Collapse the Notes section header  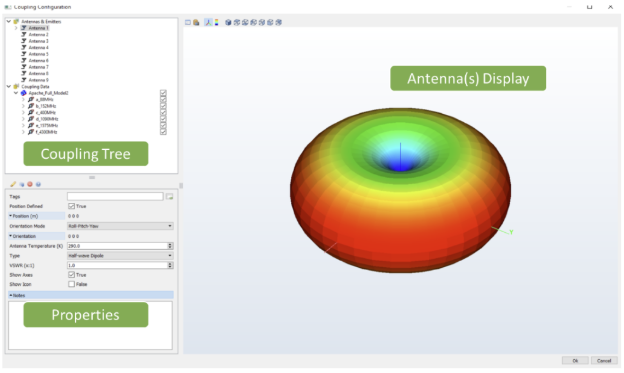(91, 295)
